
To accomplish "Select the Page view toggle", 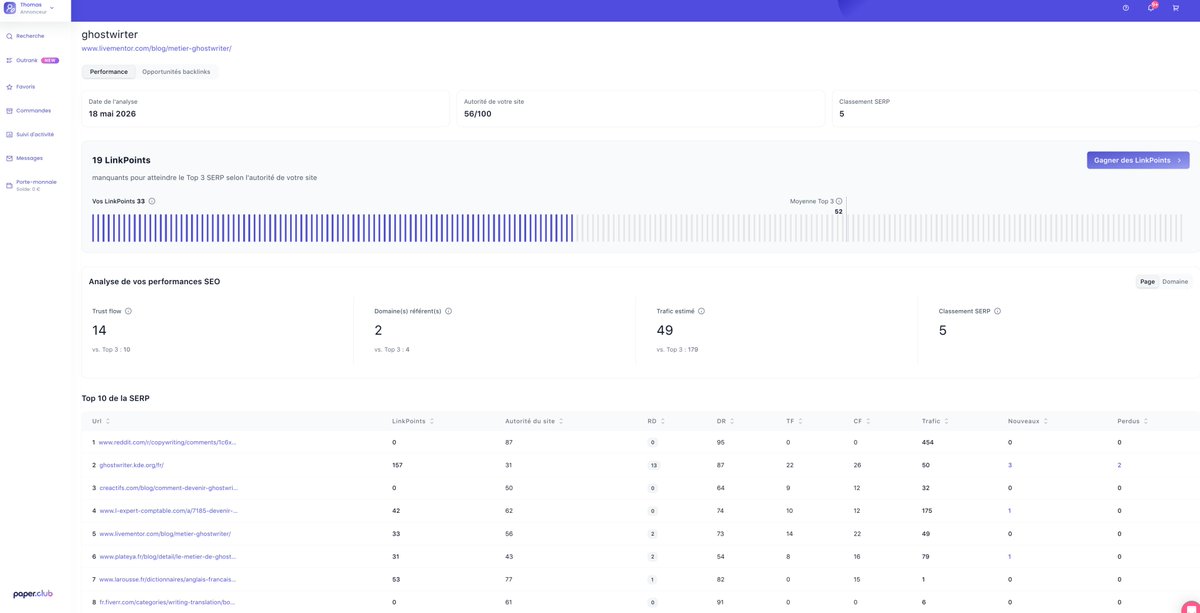I will pos(1147,282).
